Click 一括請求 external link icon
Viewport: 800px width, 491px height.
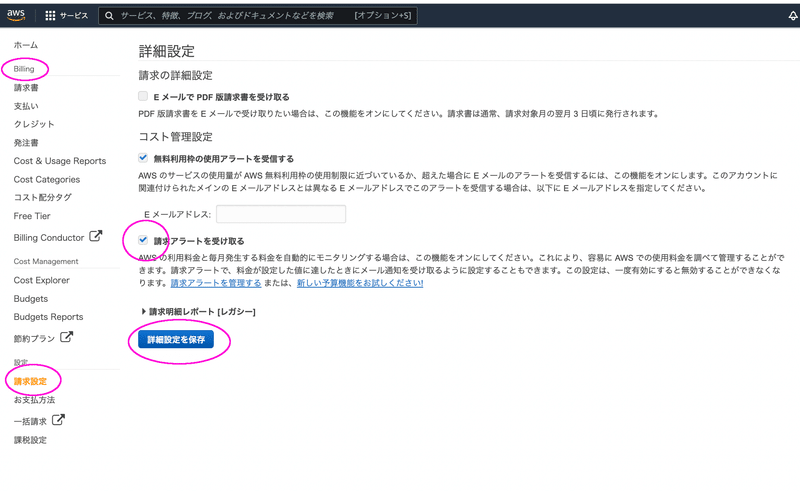pyautogui.click(x=58, y=420)
